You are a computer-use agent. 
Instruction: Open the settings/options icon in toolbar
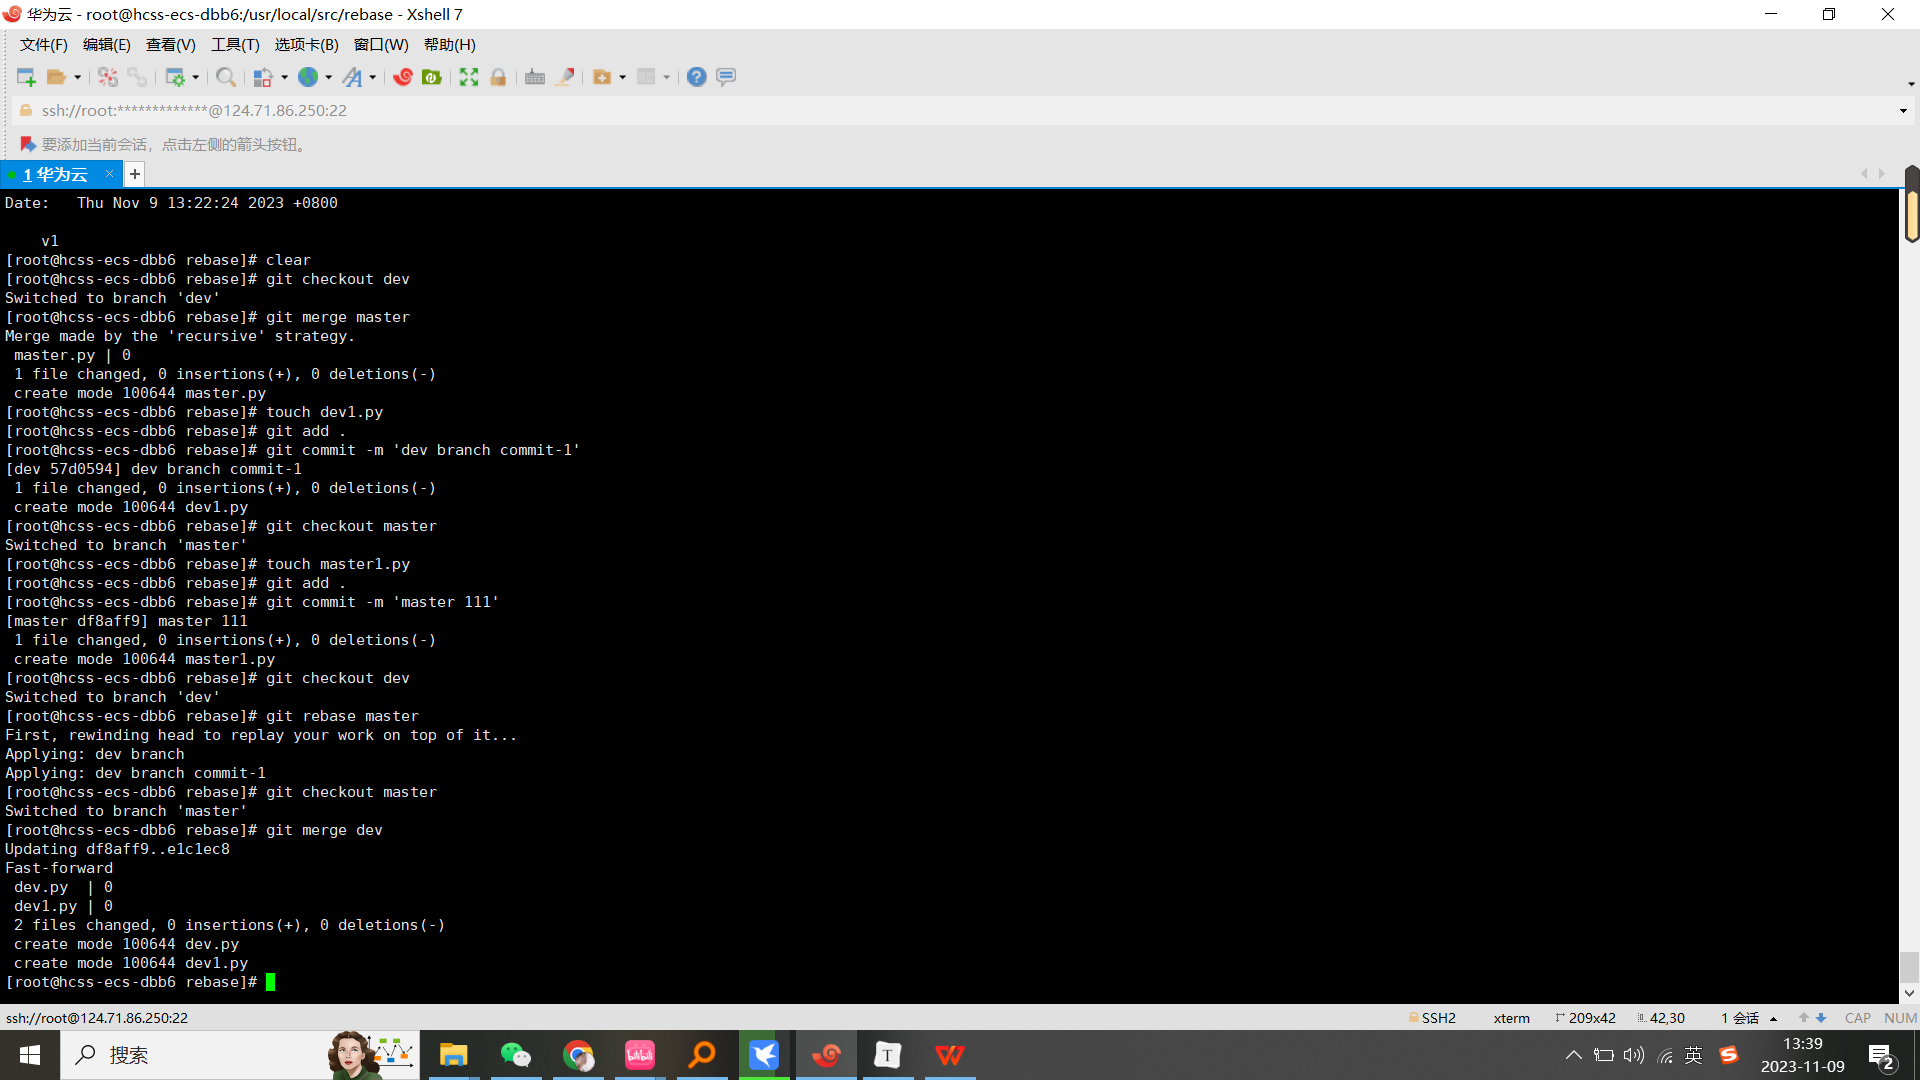pos(175,76)
